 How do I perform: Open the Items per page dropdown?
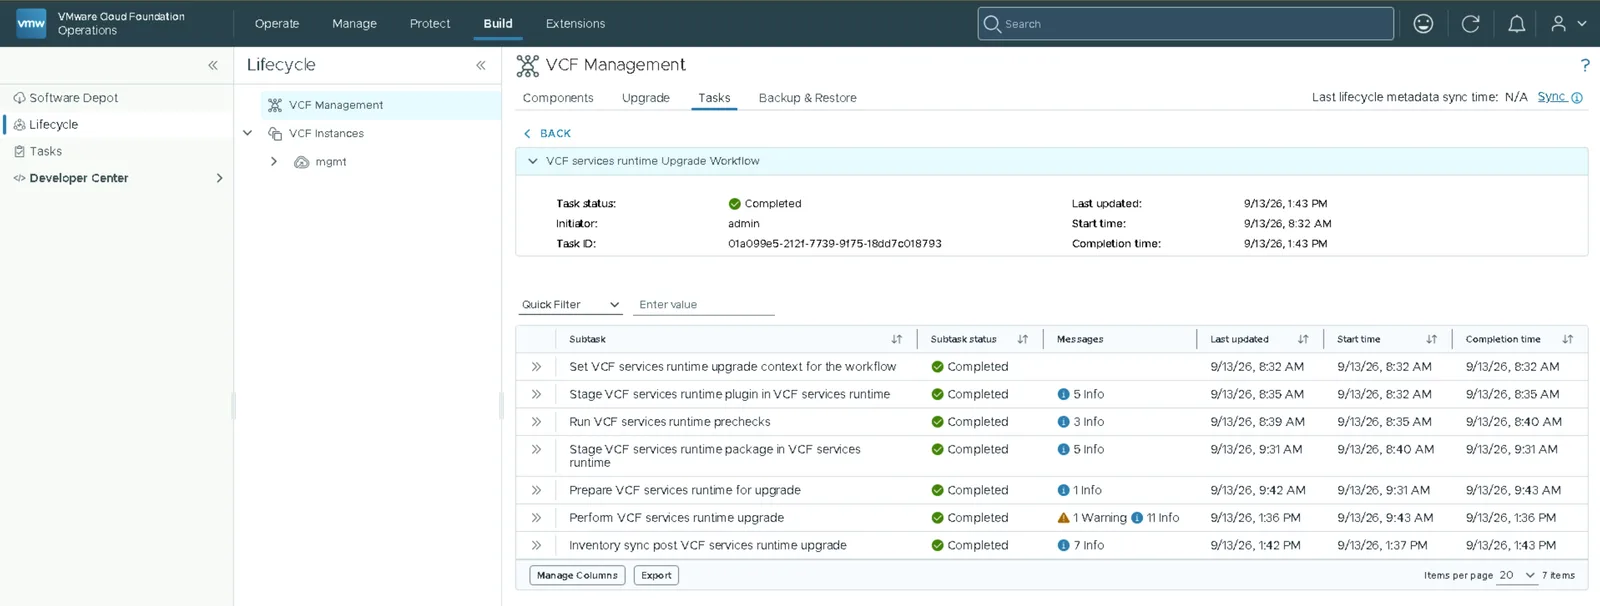click(x=1516, y=575)
